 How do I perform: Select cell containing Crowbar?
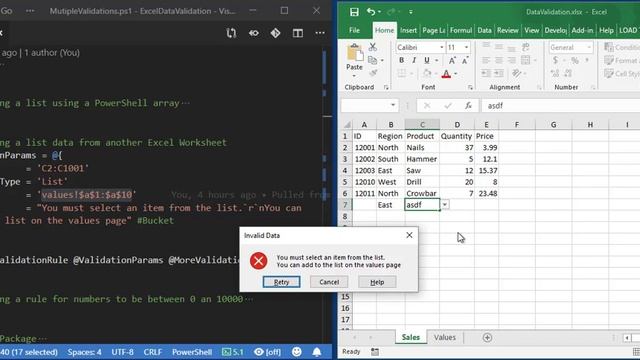click(x=422, y=193)
